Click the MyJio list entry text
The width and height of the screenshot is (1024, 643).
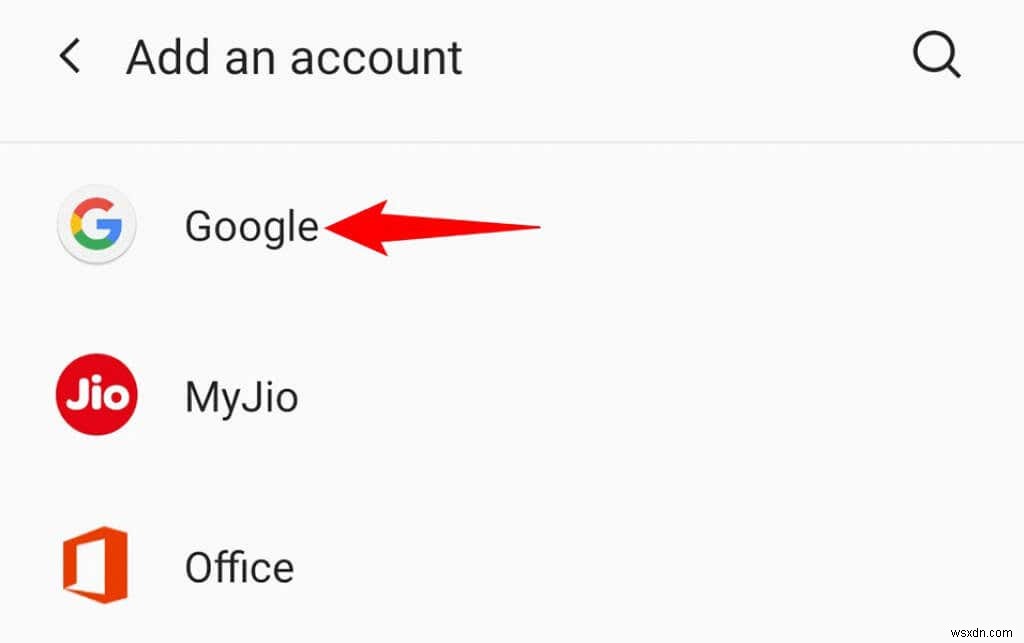(240, 395)
